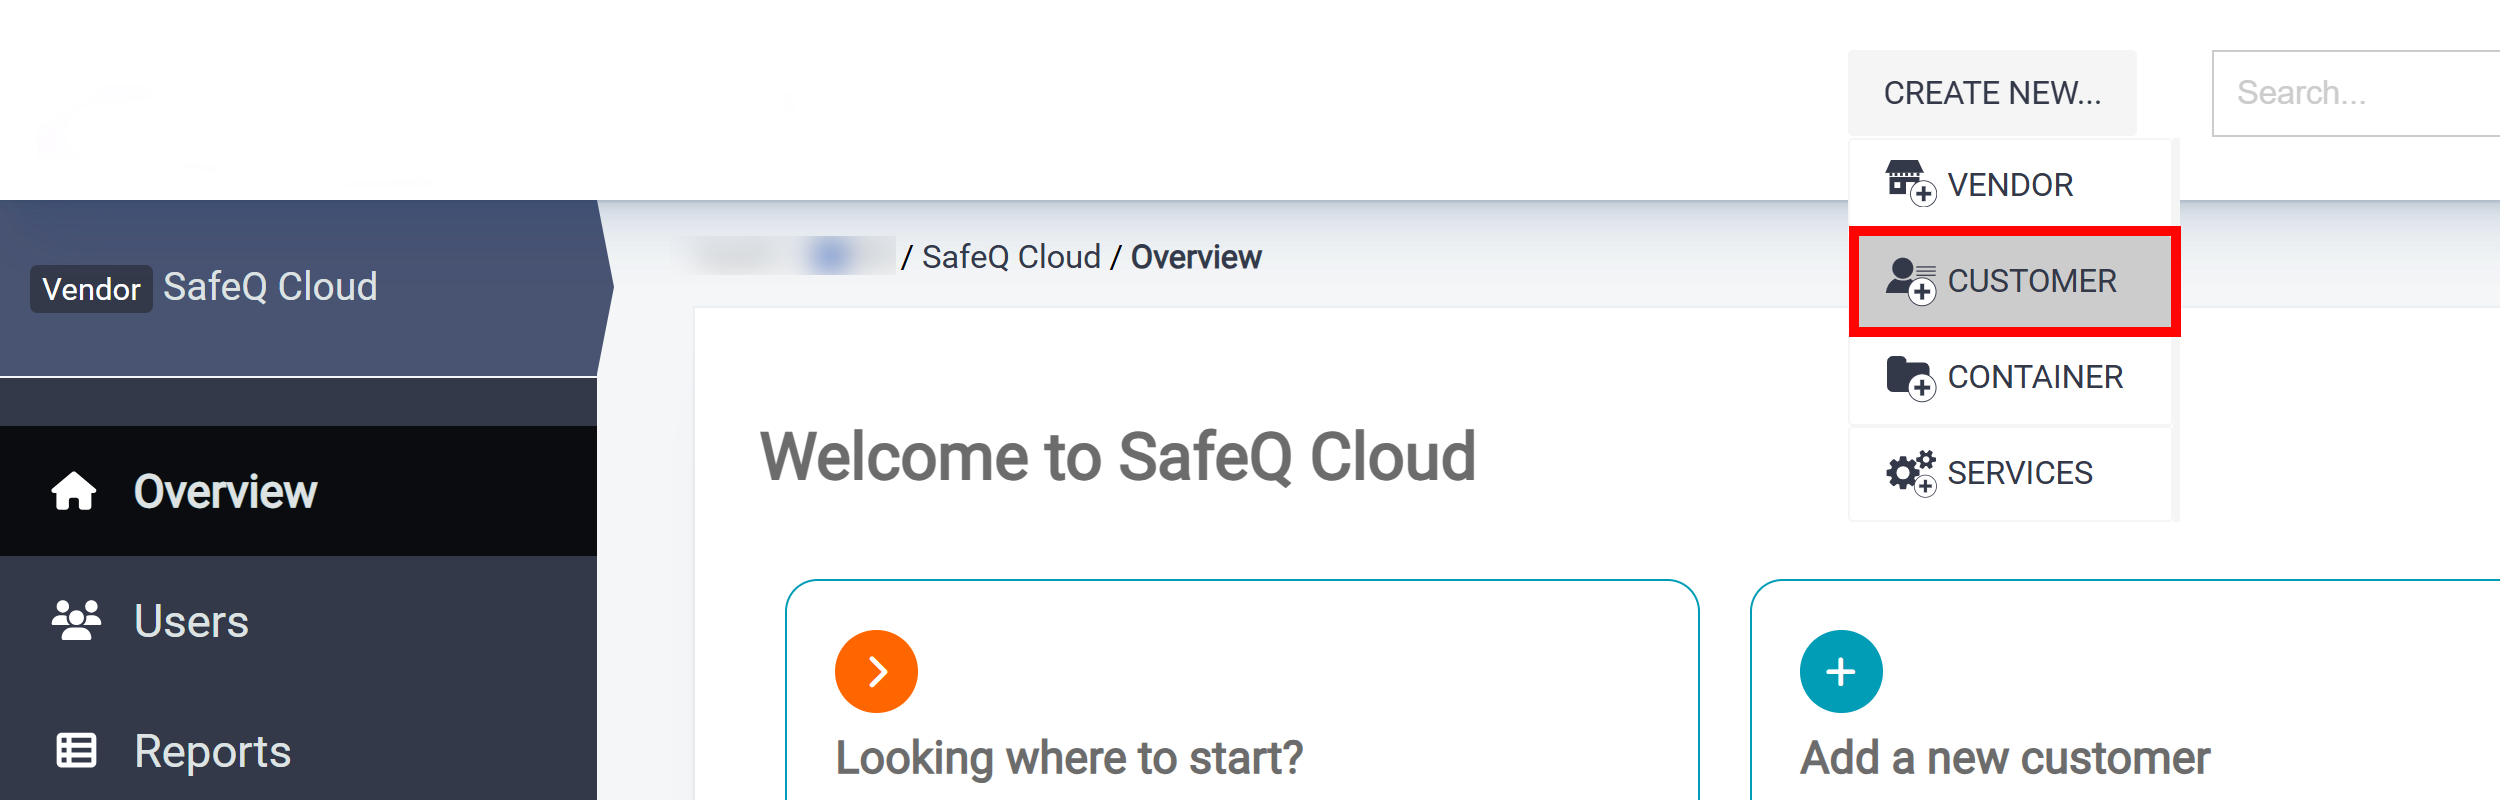This screenshot has width=2500, height=800.
Task: Click the Overview breadcrumb item
Action: click(x=1196, y=257)
